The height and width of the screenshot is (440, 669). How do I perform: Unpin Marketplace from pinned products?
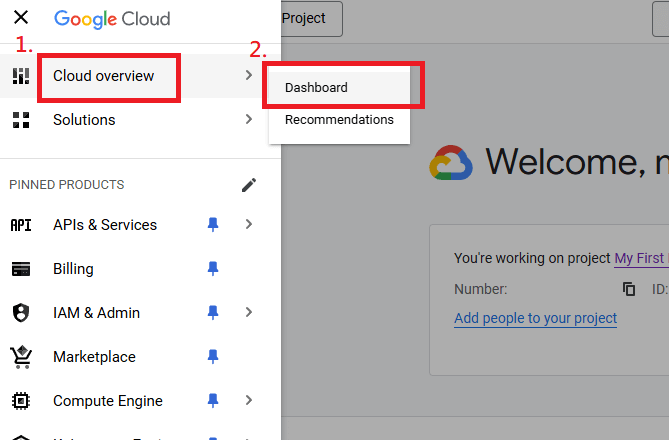(x=213, y=356)
